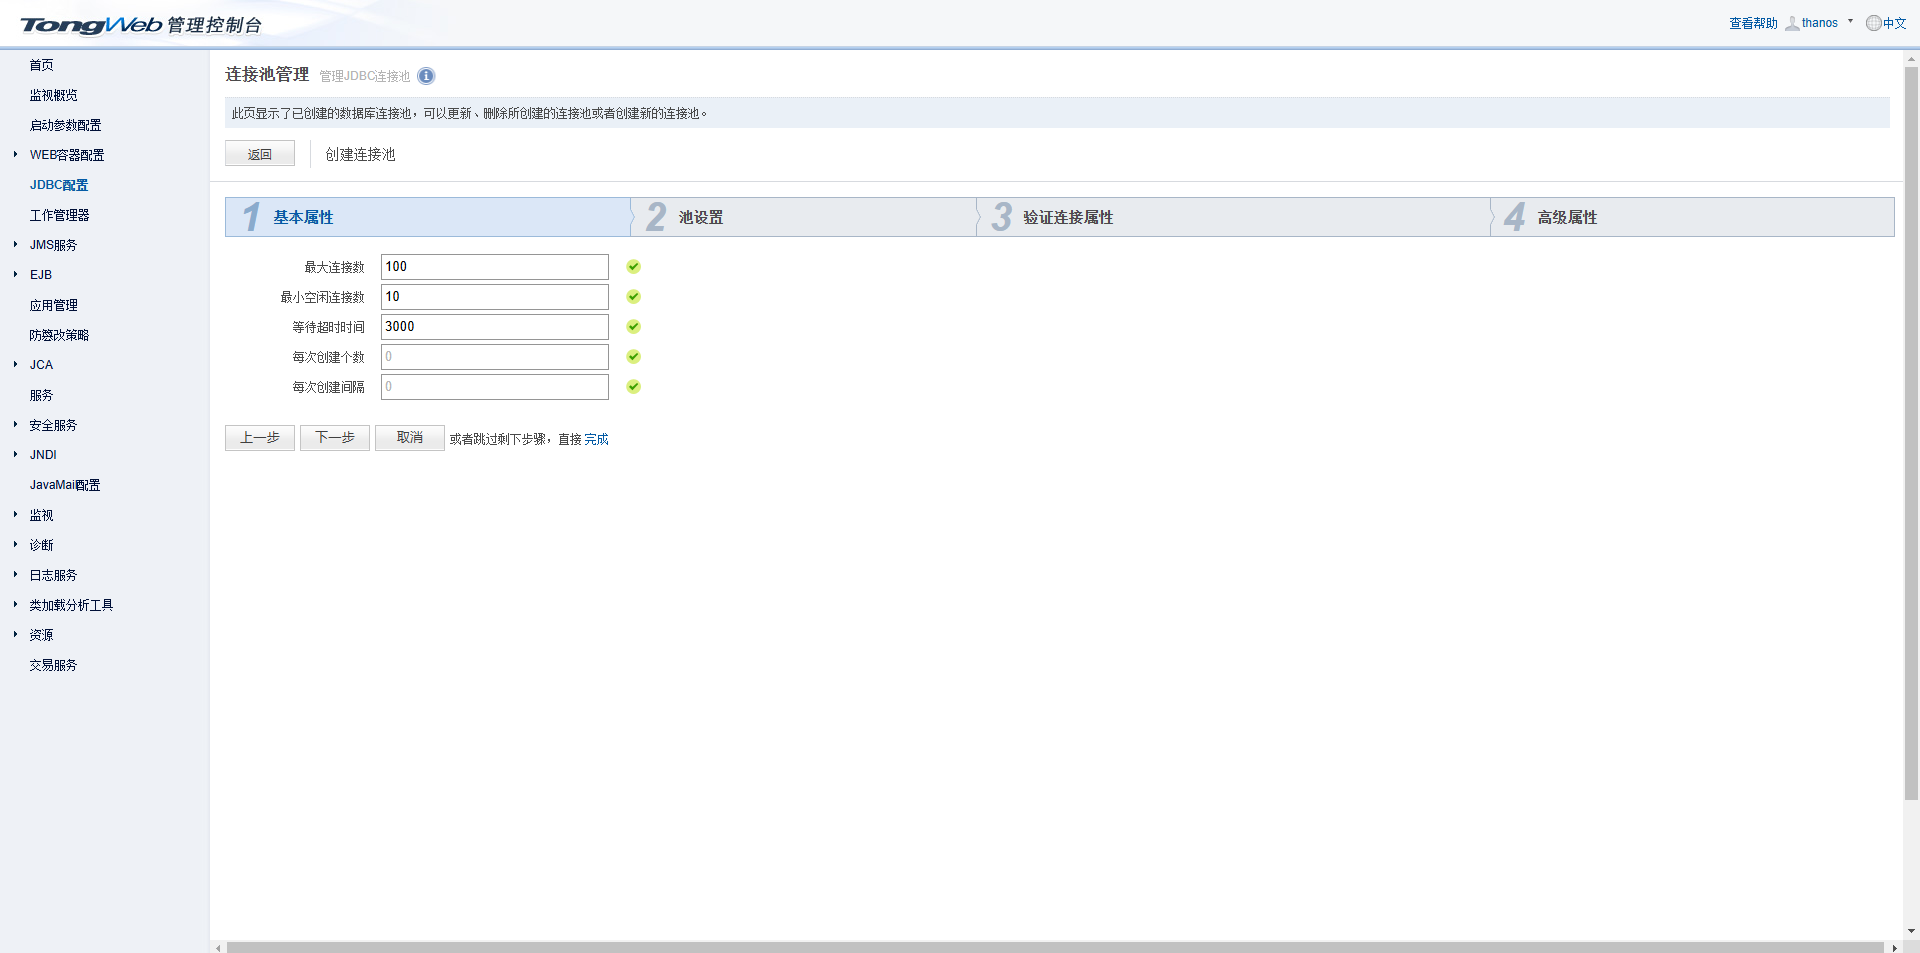1920x953 pixels.
Task: Open 启动参数配置 in the sidebar
Action: [x=66, y=125]
